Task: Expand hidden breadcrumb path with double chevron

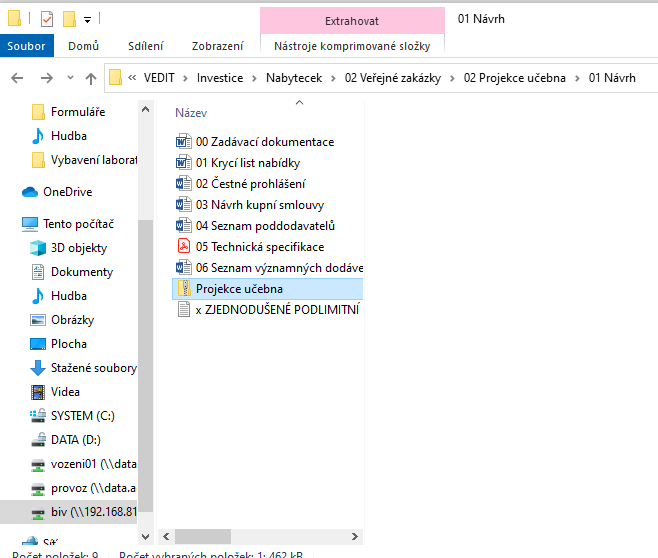Action: (x=132, y=78)
